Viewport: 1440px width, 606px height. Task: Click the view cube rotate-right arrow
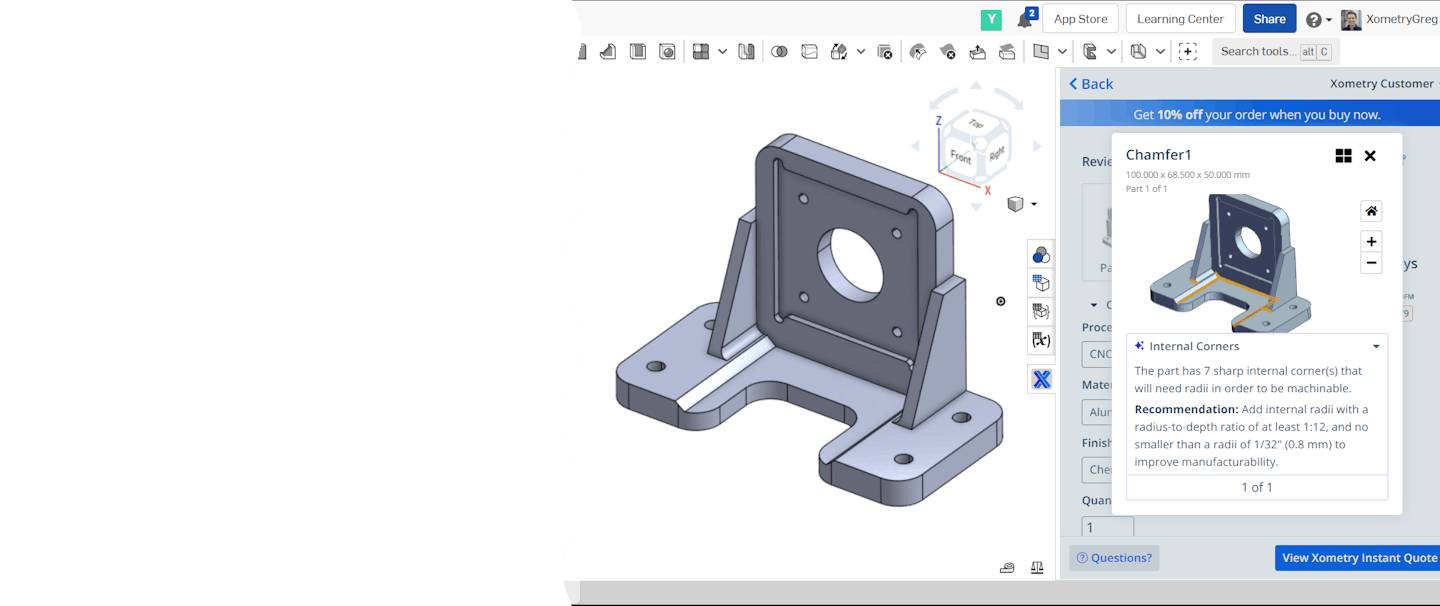point(1037,146)
